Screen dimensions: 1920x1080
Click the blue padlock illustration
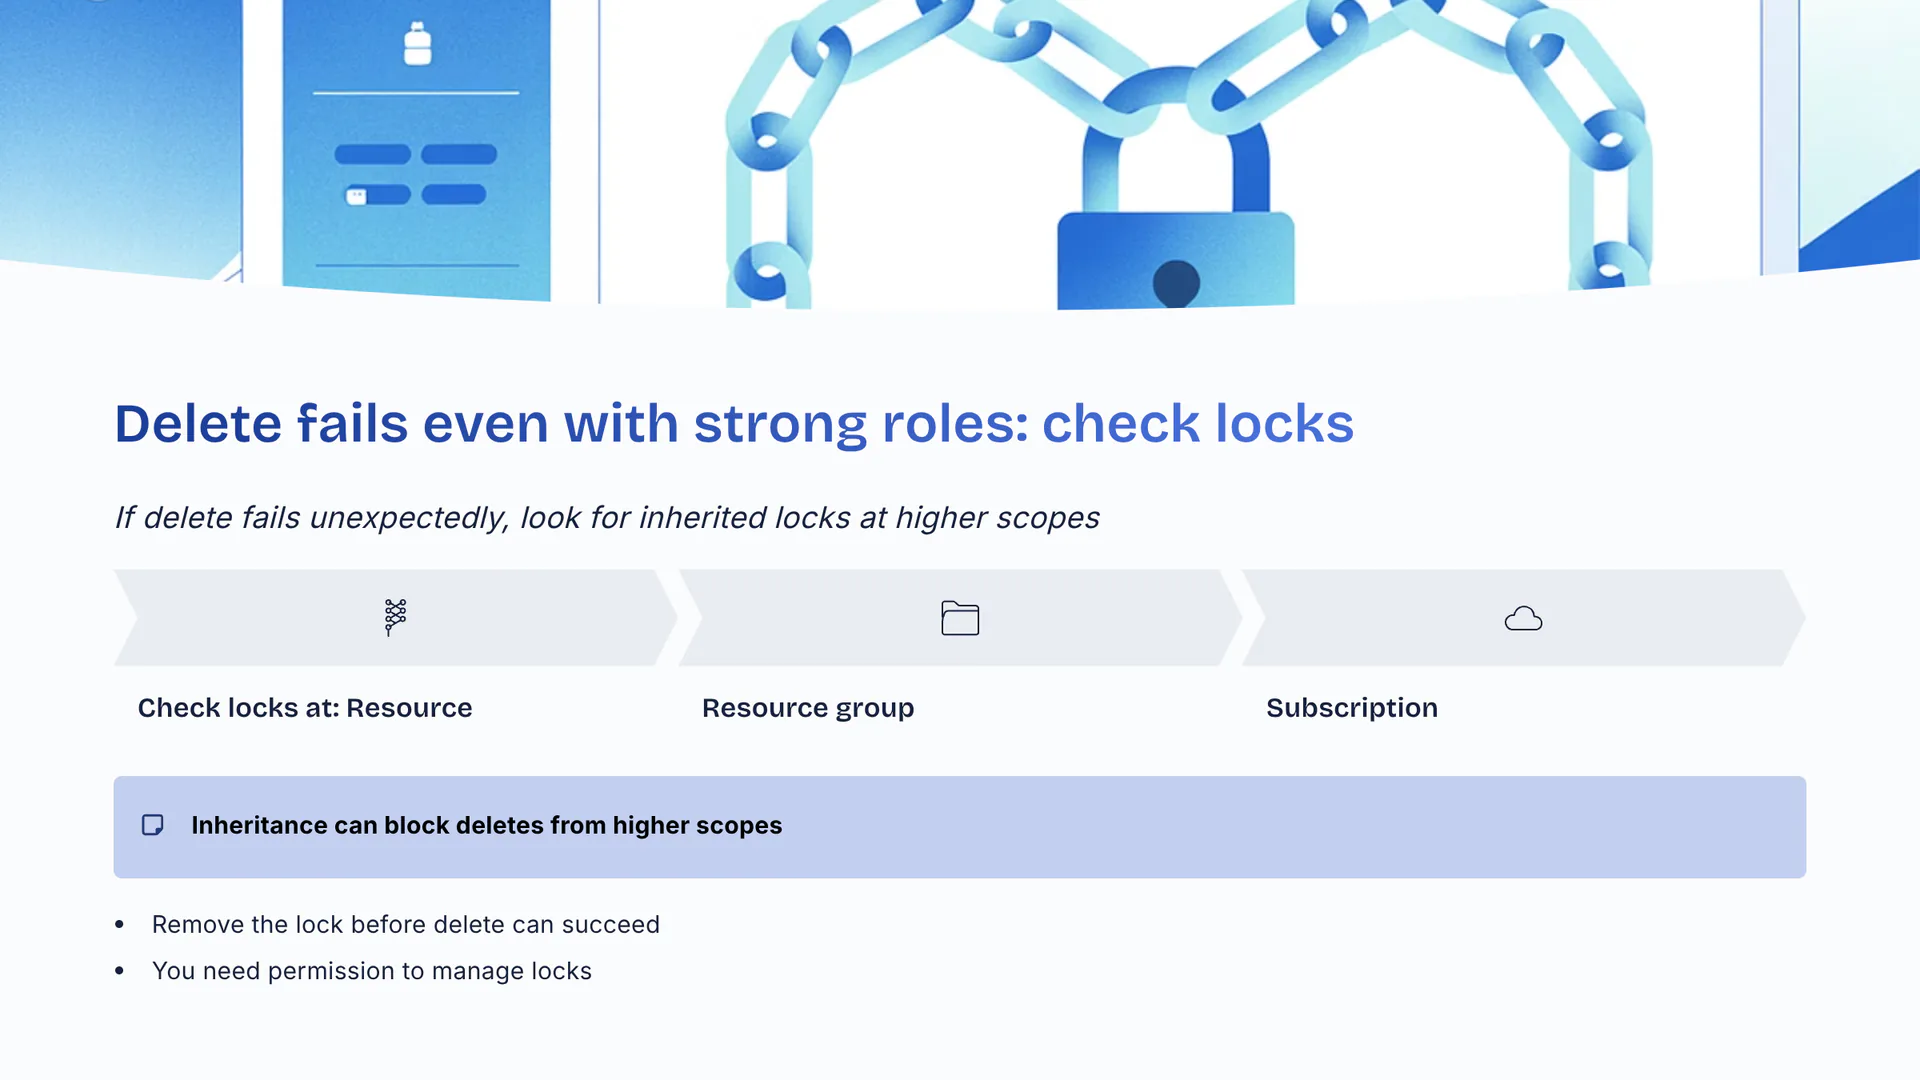coord(1175,250)
